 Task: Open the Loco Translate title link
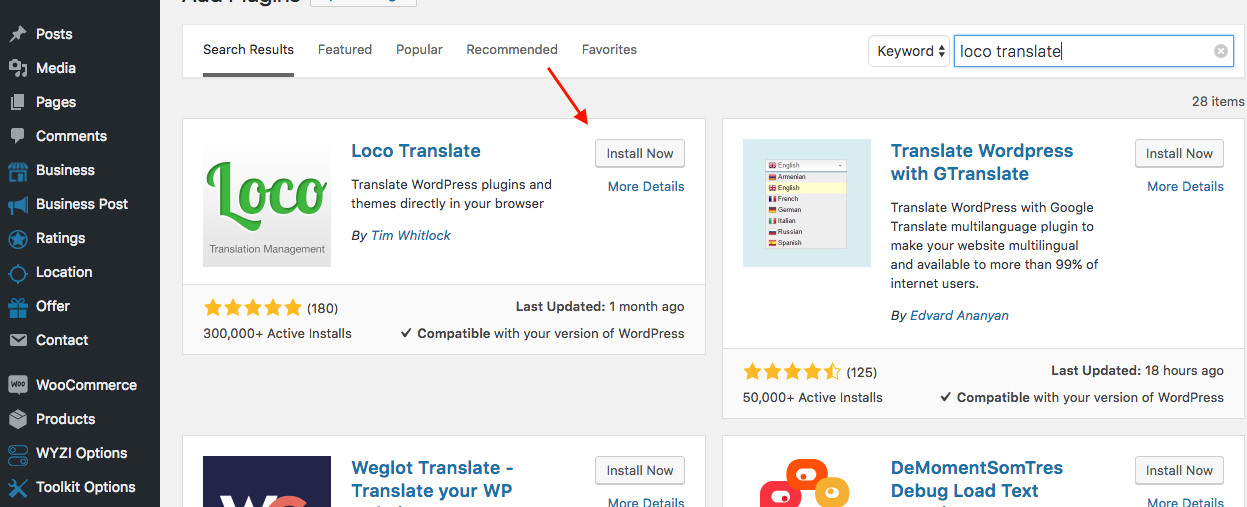click(416, 151)
